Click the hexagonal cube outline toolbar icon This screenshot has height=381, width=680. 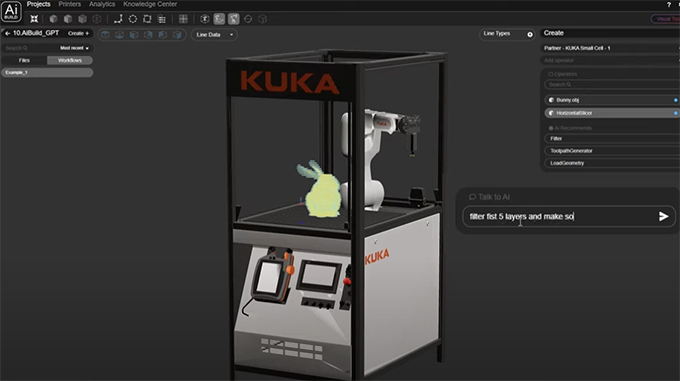[205, 19]
